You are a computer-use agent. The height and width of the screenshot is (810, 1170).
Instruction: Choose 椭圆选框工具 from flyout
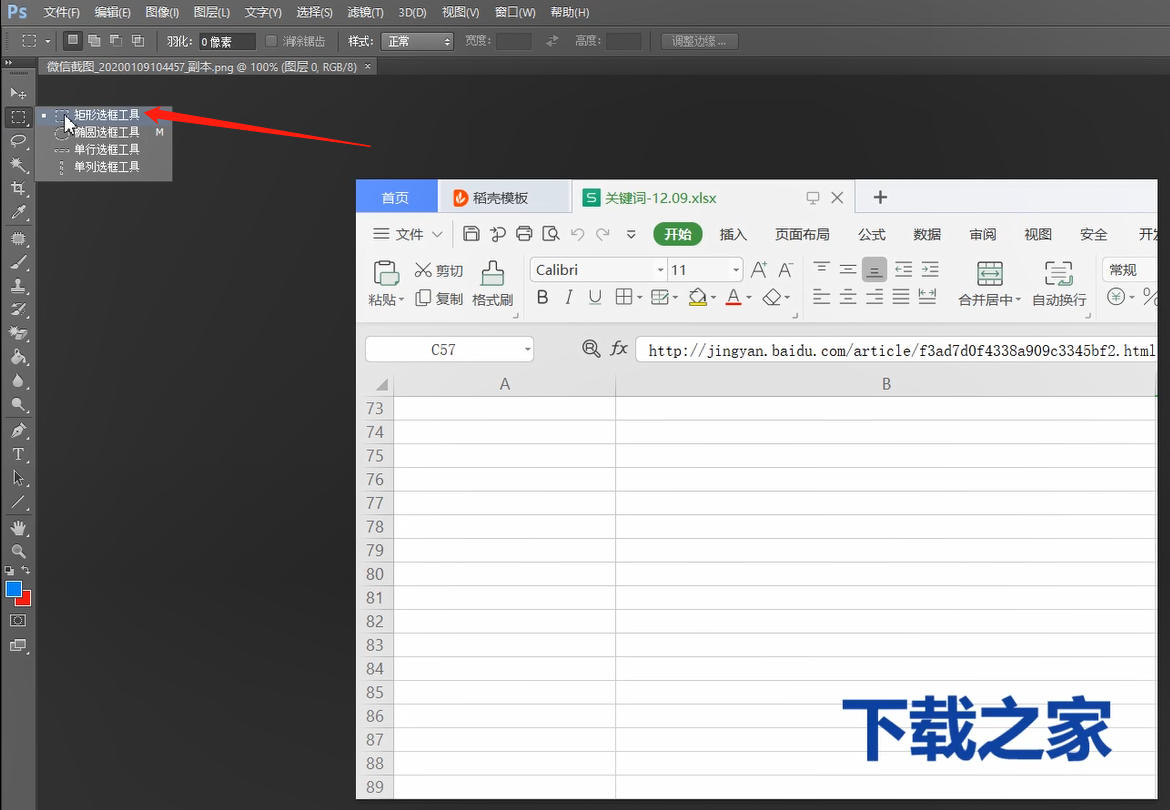pos(106,132)
